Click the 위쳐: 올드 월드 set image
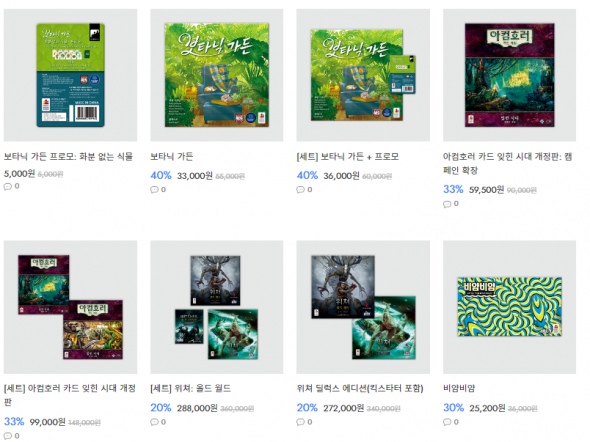 coord(217,307)
